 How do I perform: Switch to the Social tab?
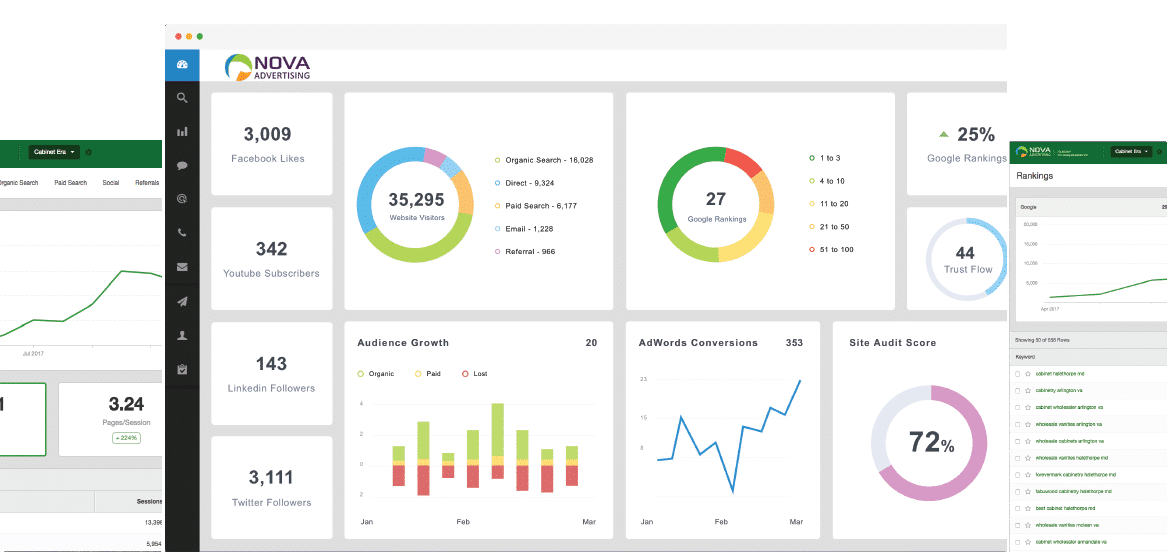111,182
